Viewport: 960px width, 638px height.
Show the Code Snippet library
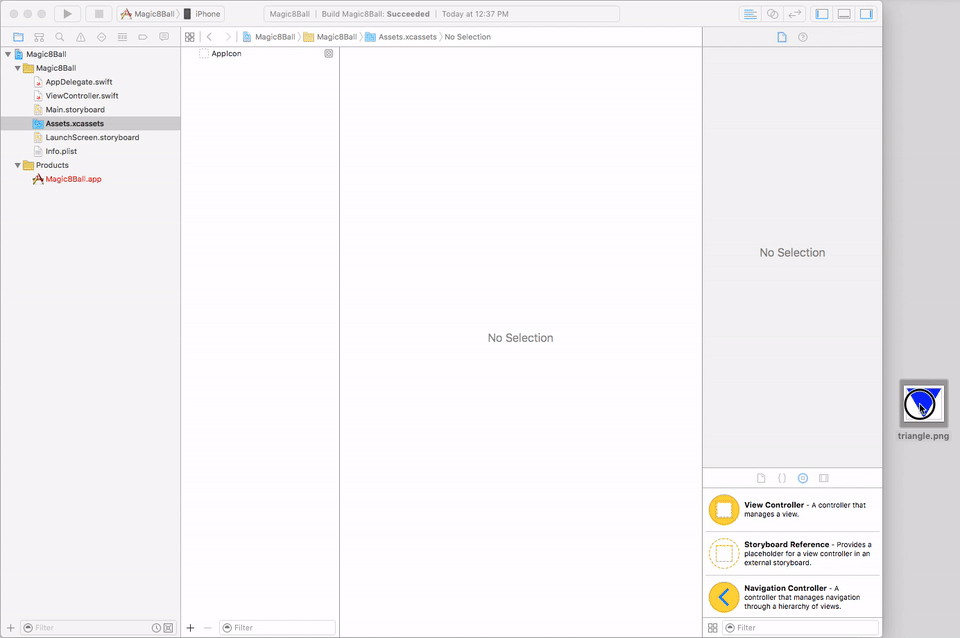tap(782, 478)
